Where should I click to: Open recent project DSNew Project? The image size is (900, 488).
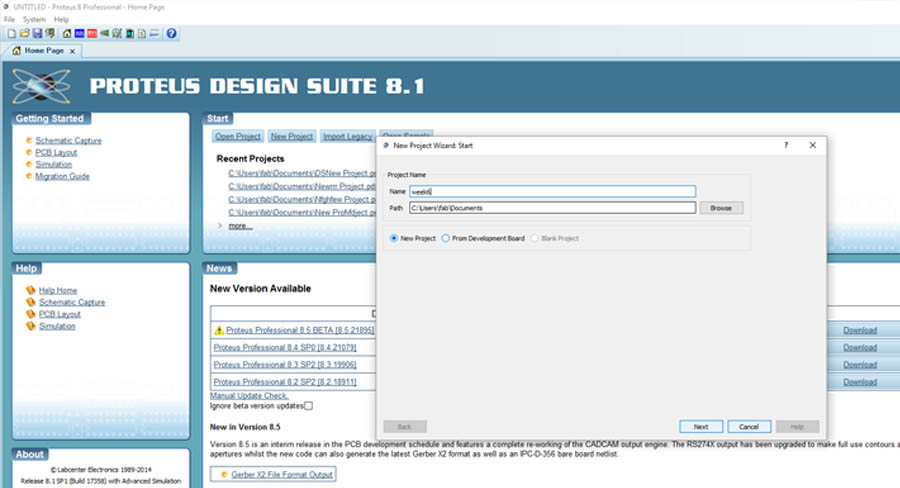tap(302, 173)
